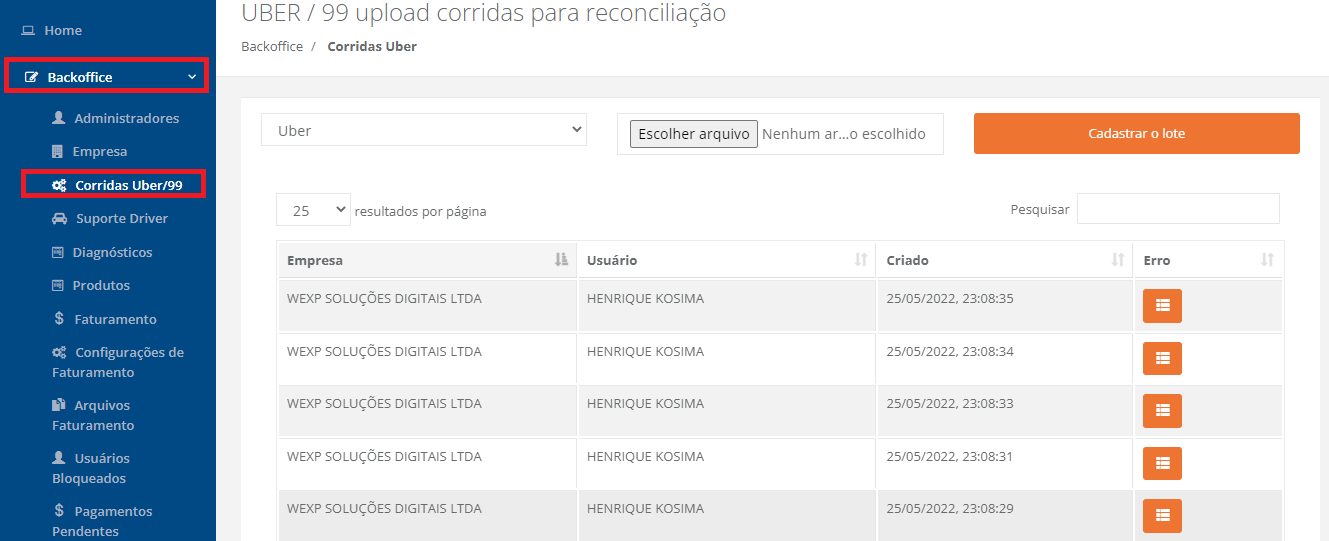Open error list for row 23:08:33
The width and height of the screenshot is (1329, 541).
click(1162, 411)
